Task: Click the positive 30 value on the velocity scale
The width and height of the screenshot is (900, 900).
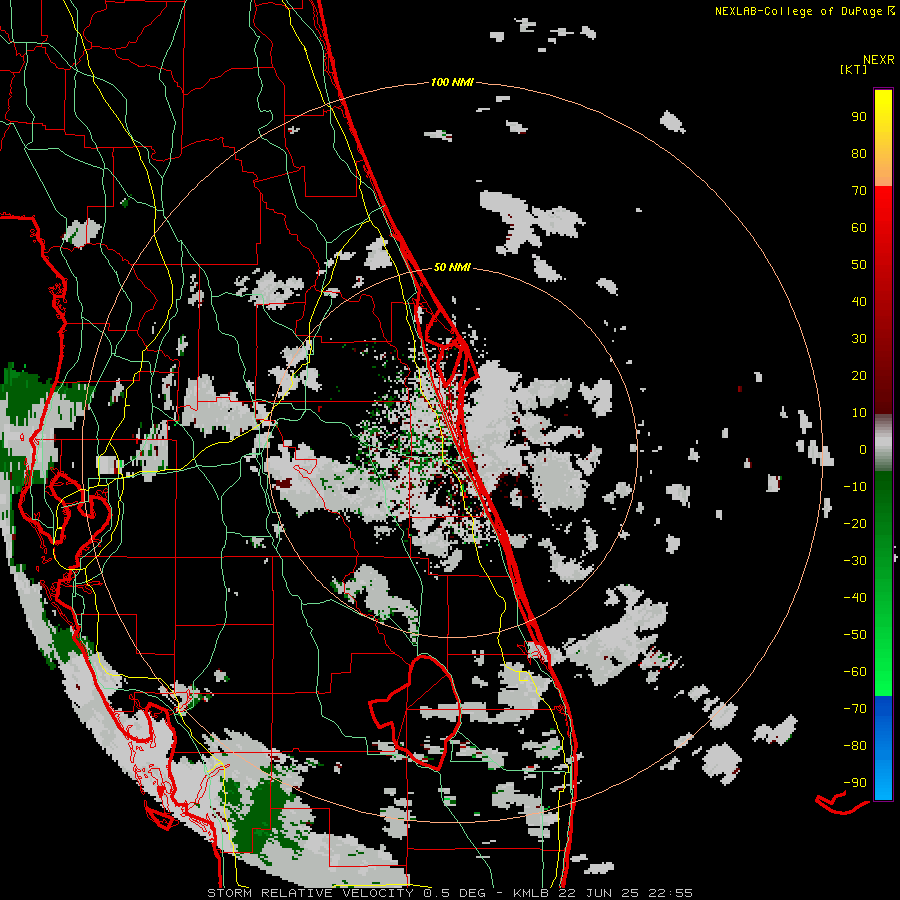Action: (859, 339)
